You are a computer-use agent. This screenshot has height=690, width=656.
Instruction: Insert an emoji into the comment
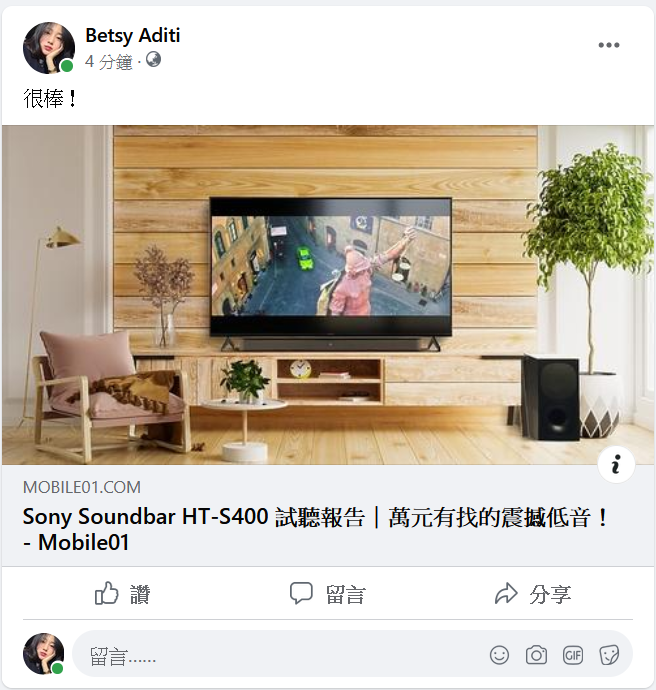[499, 655]
